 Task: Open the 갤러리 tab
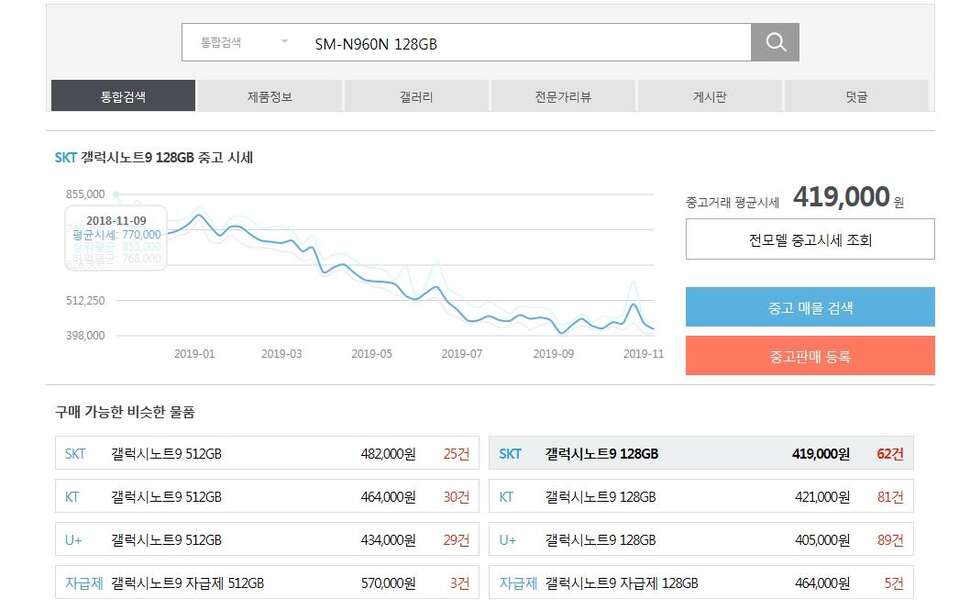click(x=416, y=96)
